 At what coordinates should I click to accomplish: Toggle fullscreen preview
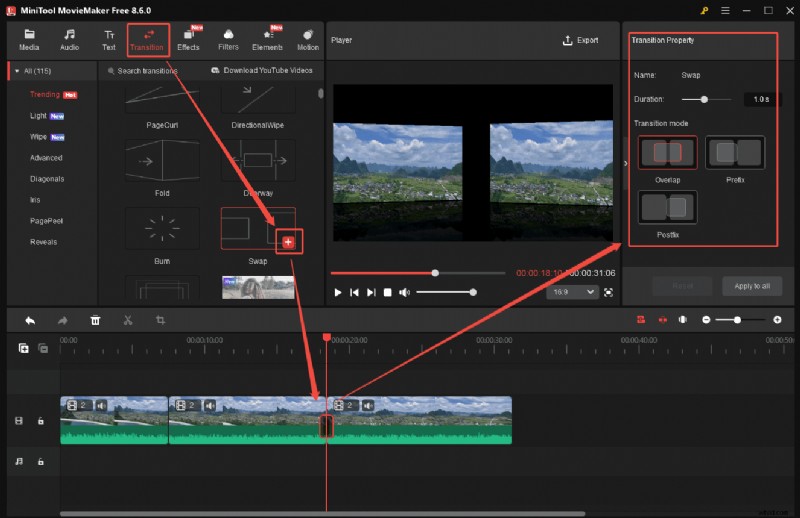coord(608,292)
